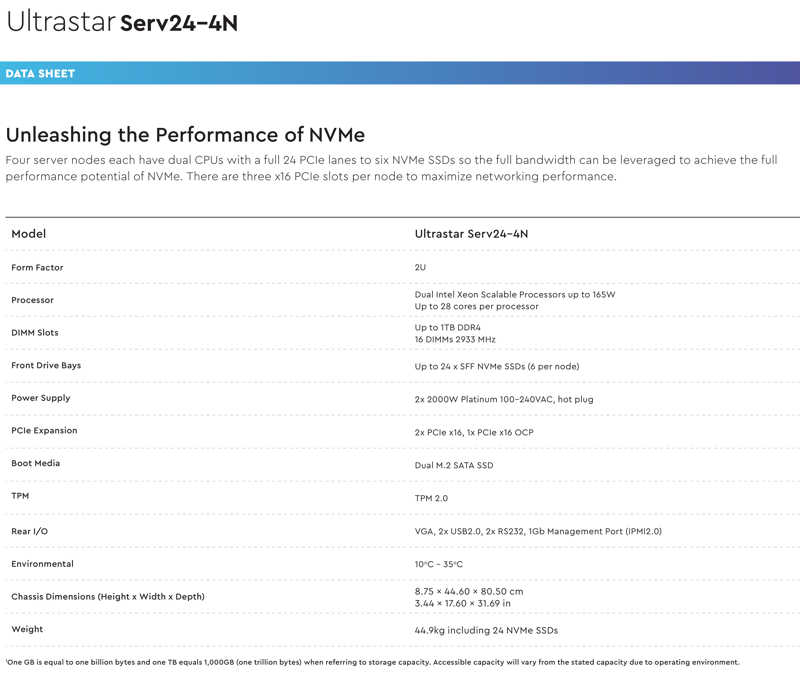Click 'Up to 24 x SFF NVMe SSDs' value

(497, 366)
